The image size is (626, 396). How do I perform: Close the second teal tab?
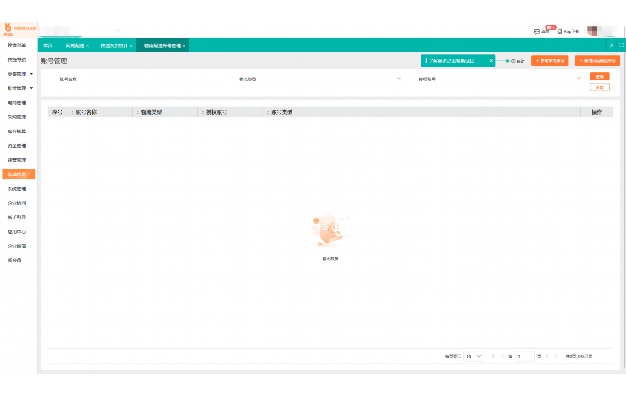[87, 46]
